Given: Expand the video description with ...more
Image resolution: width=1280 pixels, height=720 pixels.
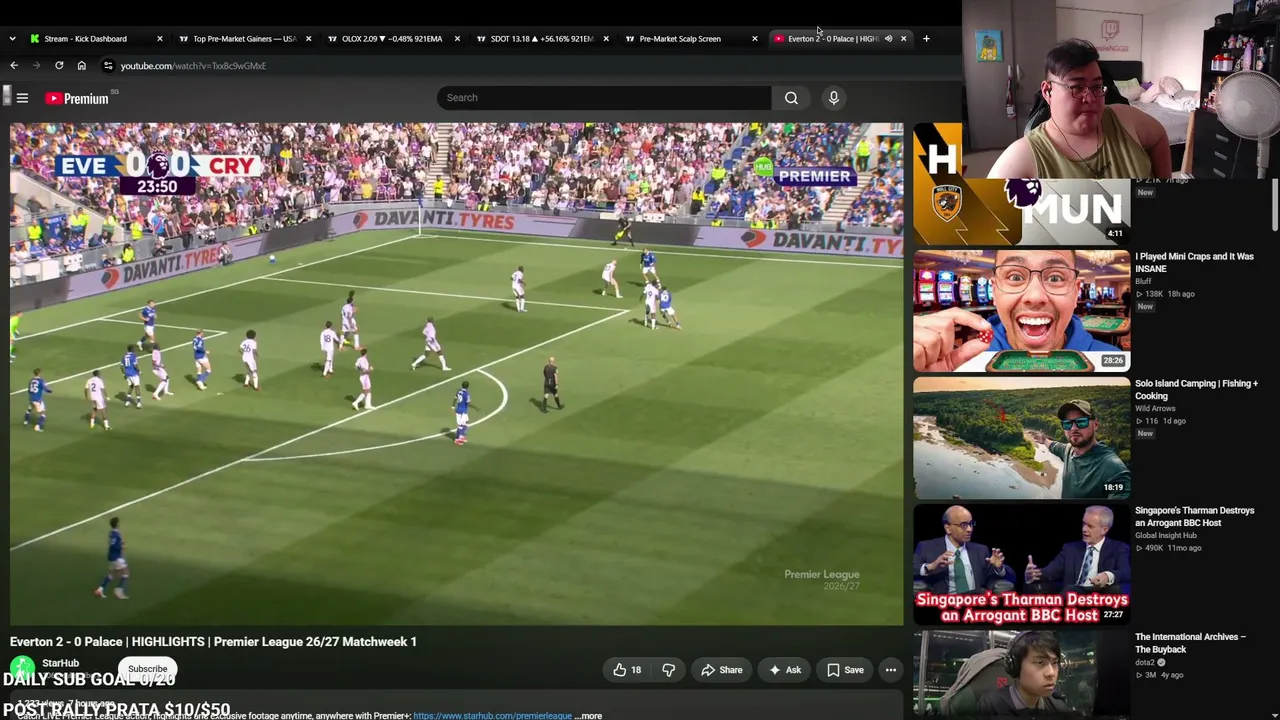Looking at the screenshot, I should pos(588,716).
